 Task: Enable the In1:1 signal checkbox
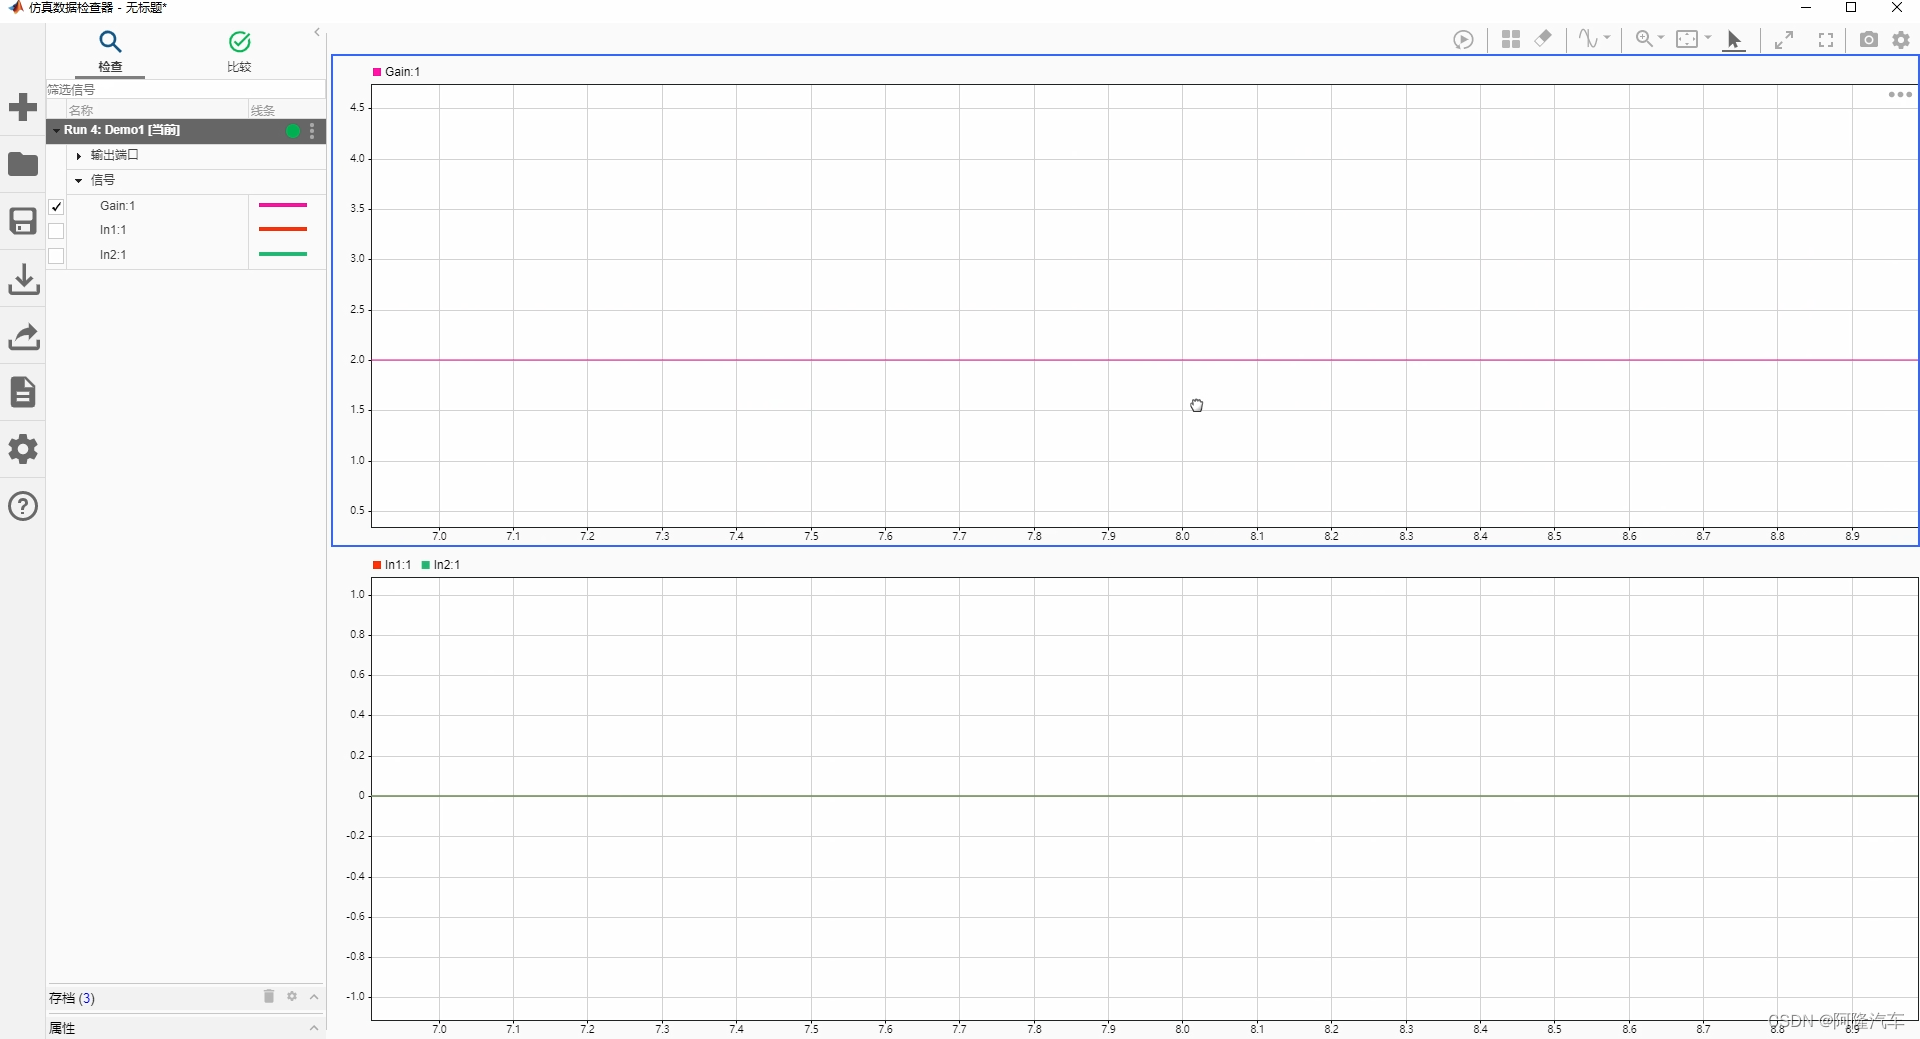click(57, 231)
